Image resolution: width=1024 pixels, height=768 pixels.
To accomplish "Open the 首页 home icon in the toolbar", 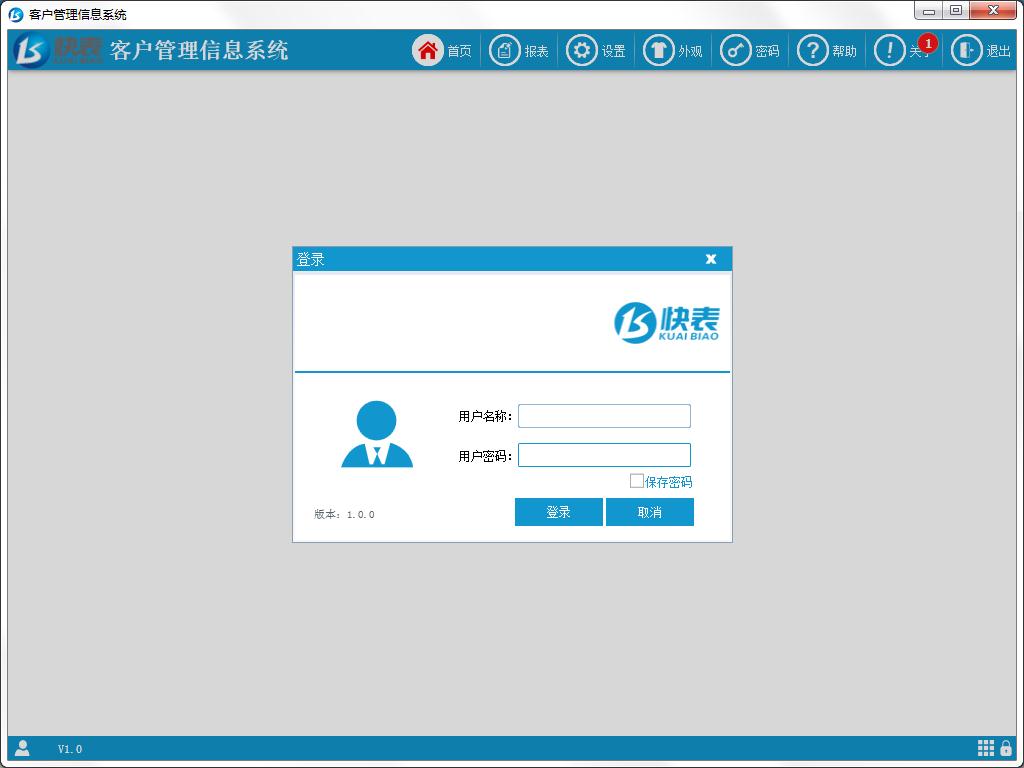I will (428, 50).
